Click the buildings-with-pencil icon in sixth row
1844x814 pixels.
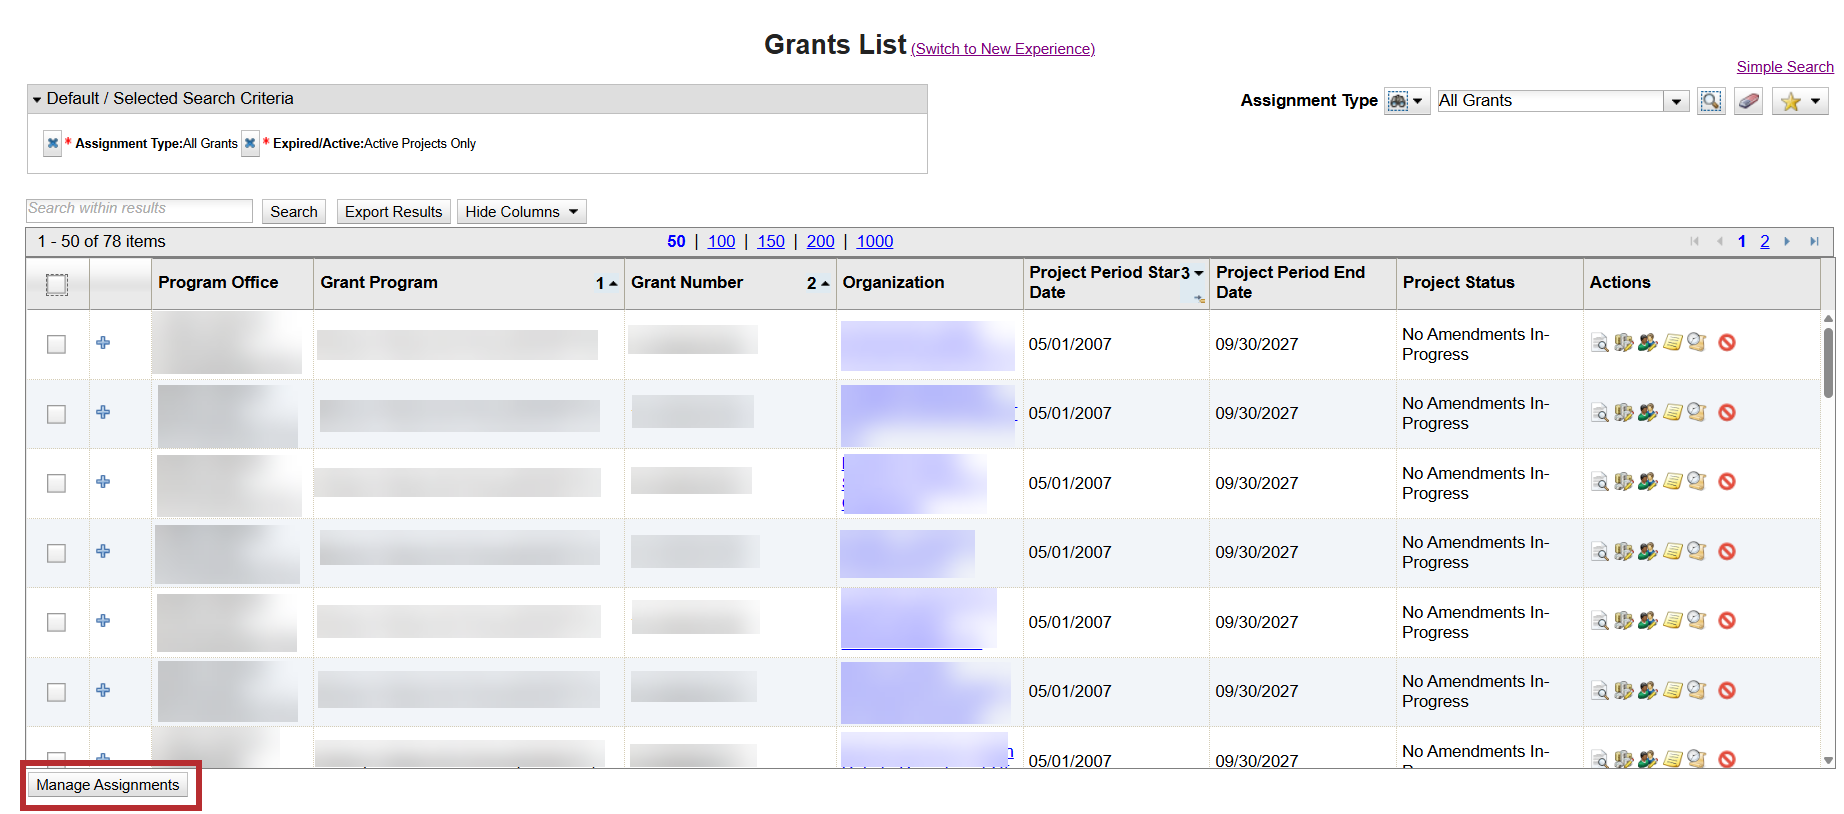(1624, 690)
